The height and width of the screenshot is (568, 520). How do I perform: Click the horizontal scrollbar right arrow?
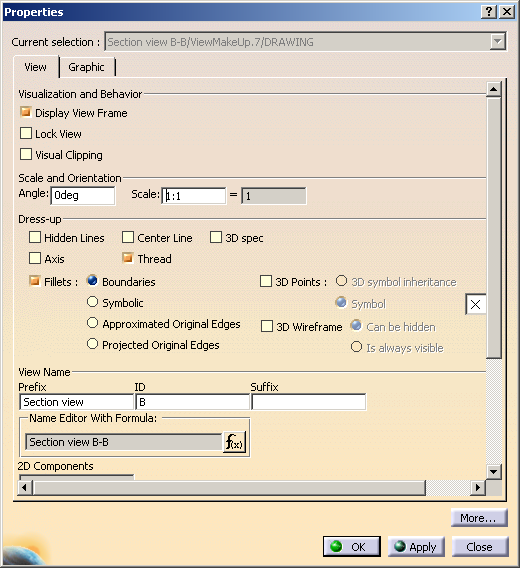pos(478,488)
